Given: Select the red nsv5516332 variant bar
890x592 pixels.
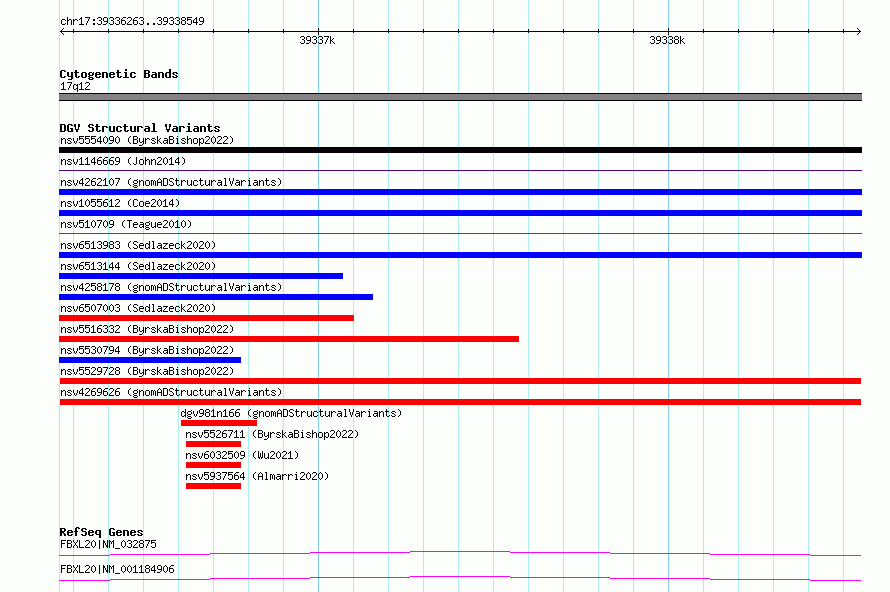Looking at the screenshot, I should click(x=289, y=339).
